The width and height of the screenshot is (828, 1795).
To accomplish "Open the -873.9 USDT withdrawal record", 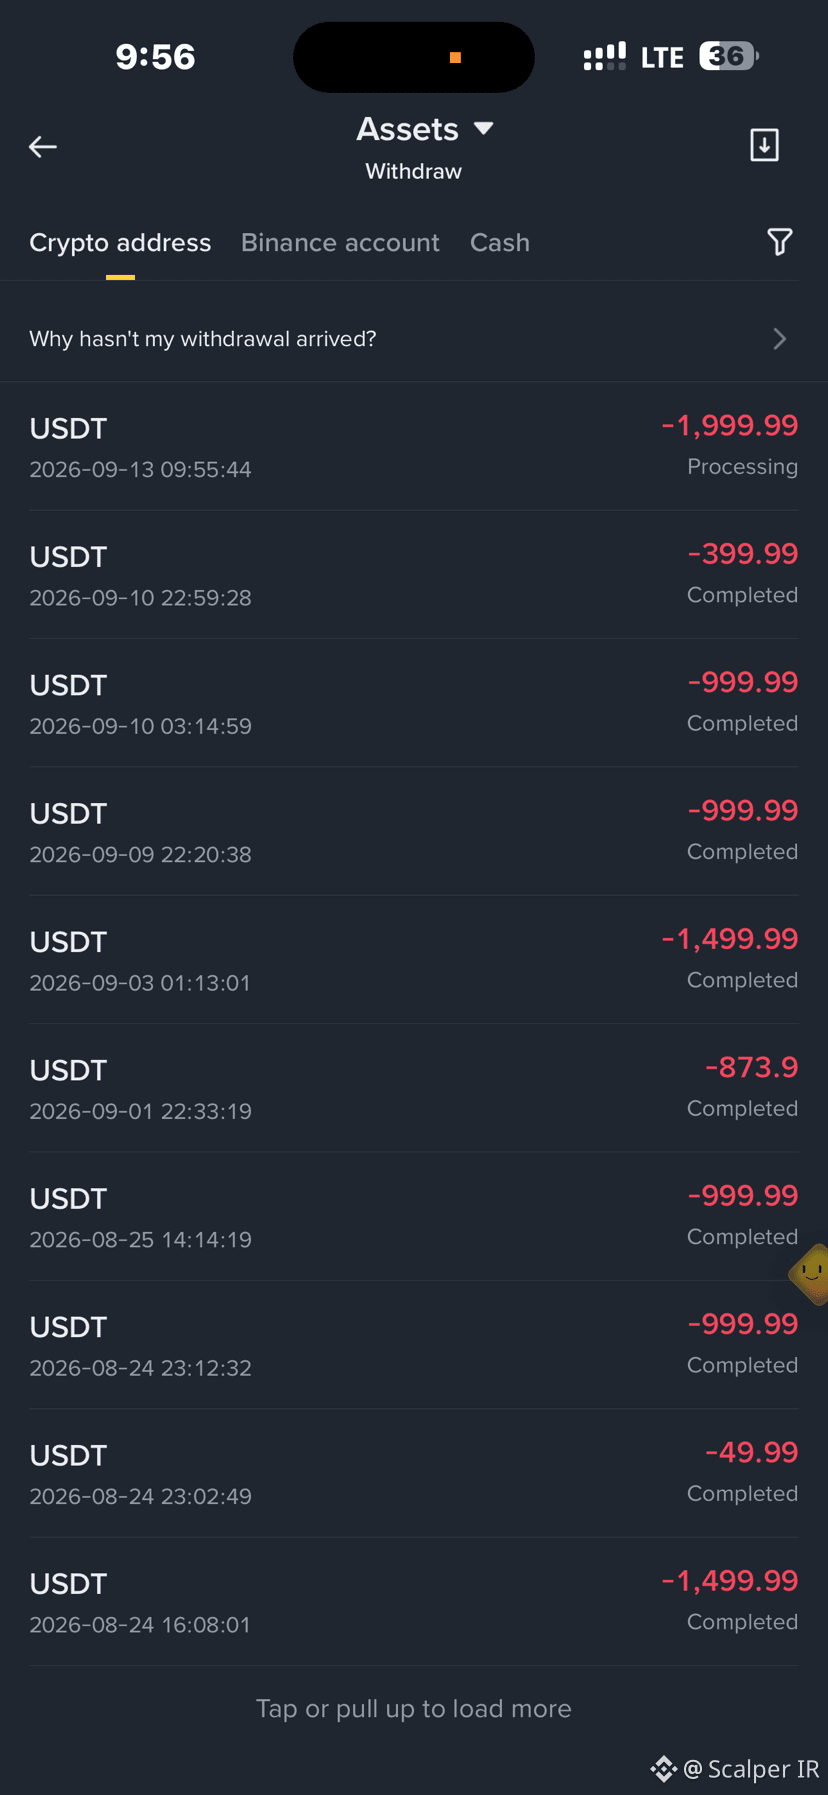I will [414, 1088].
